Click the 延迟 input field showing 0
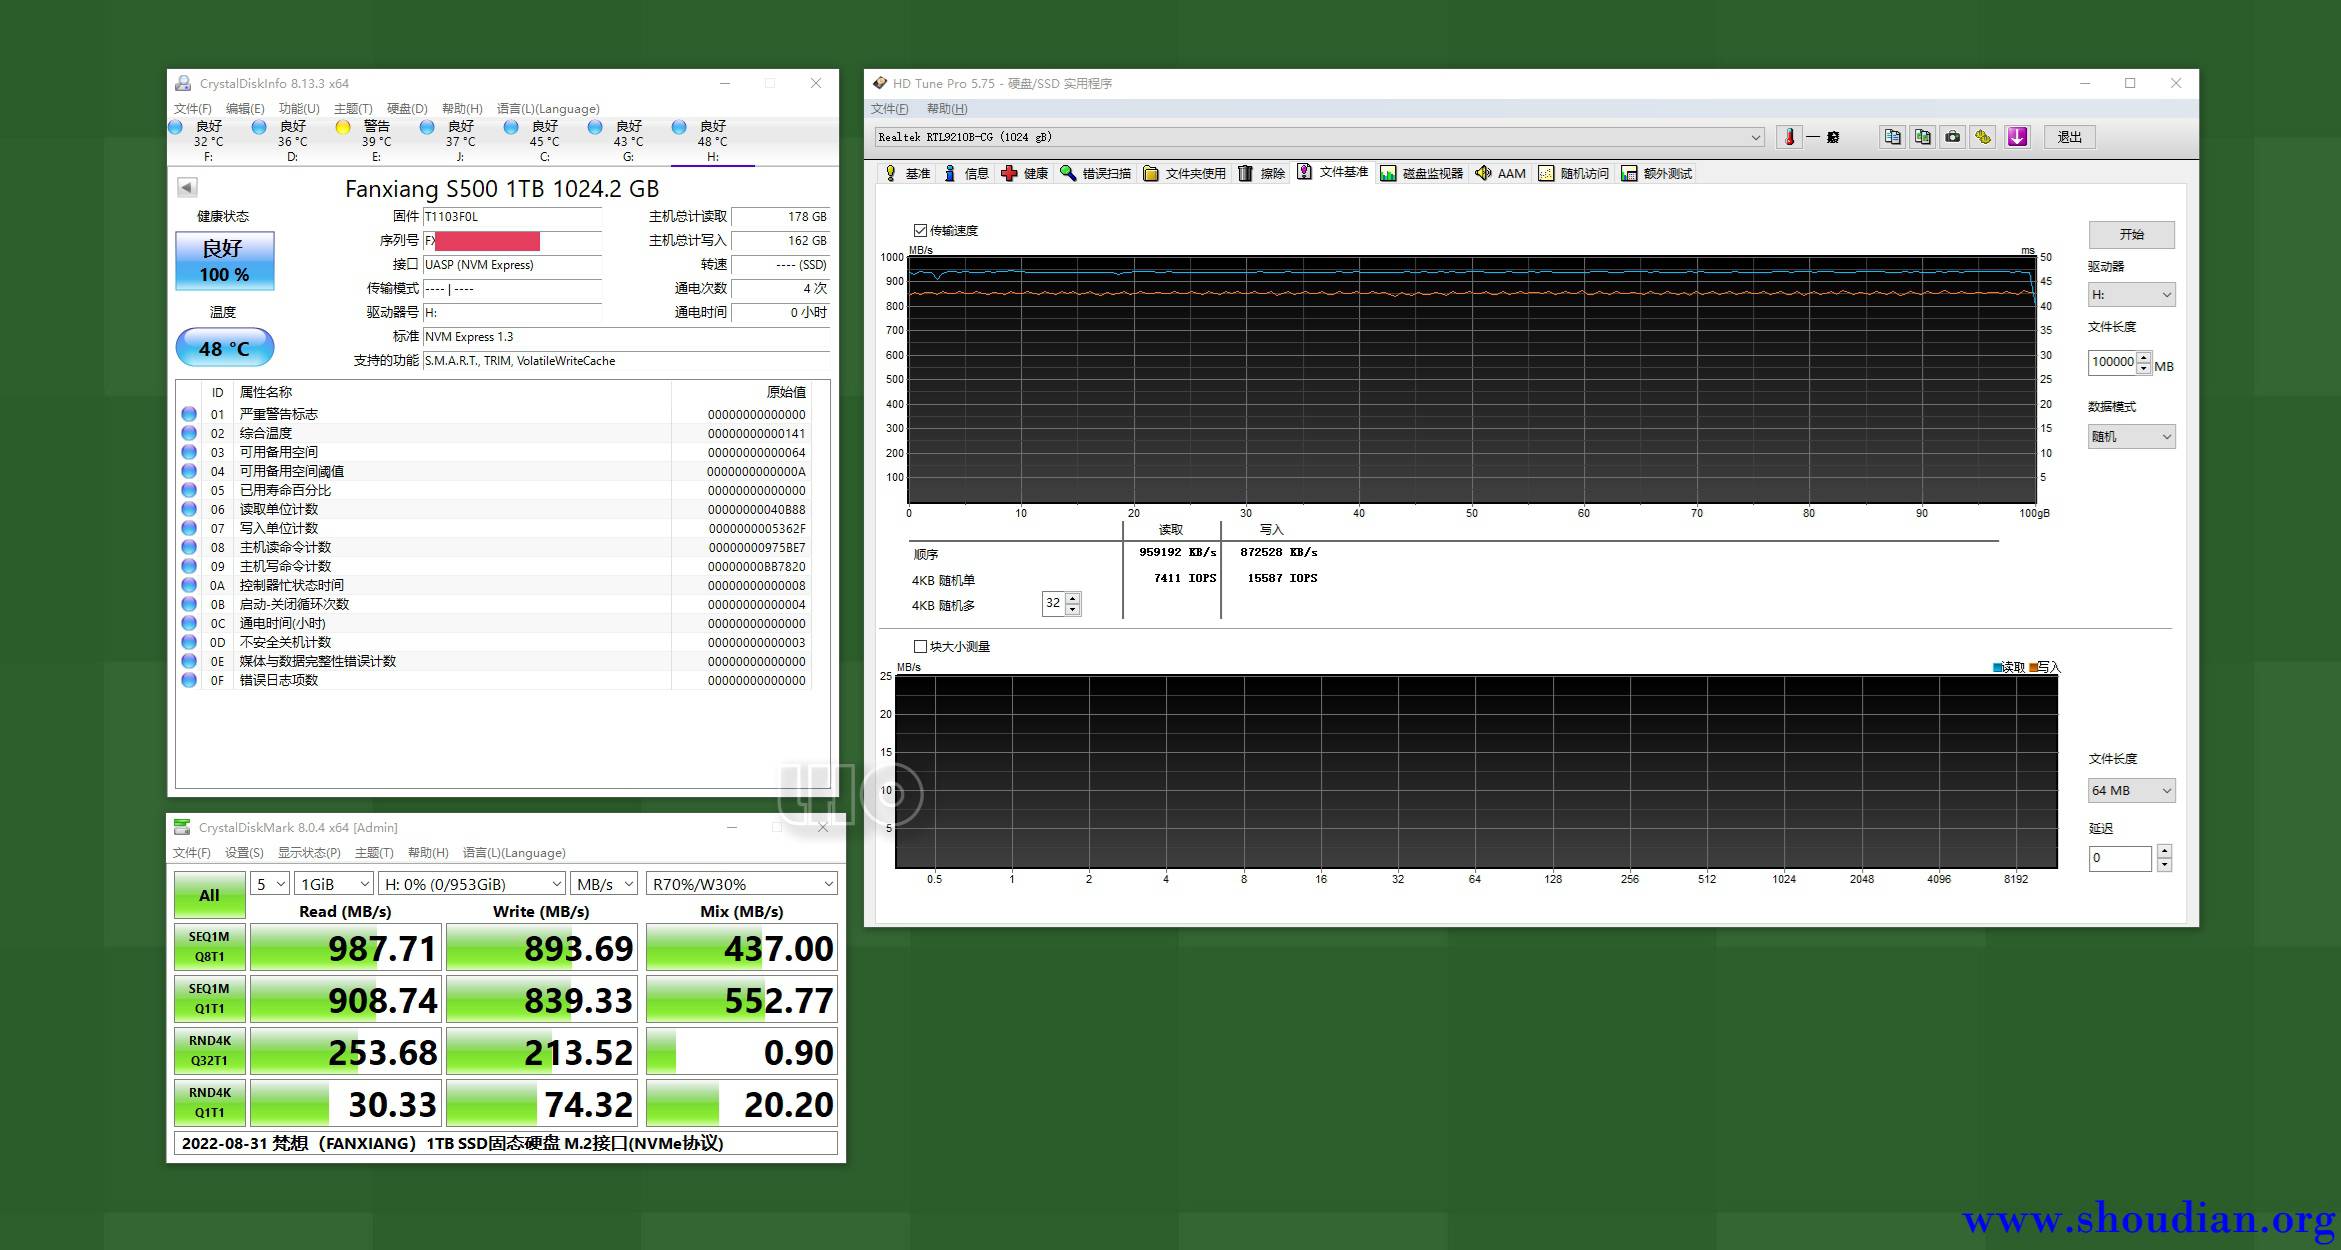This screenshot has height=1250, width=2341. 2119,858
